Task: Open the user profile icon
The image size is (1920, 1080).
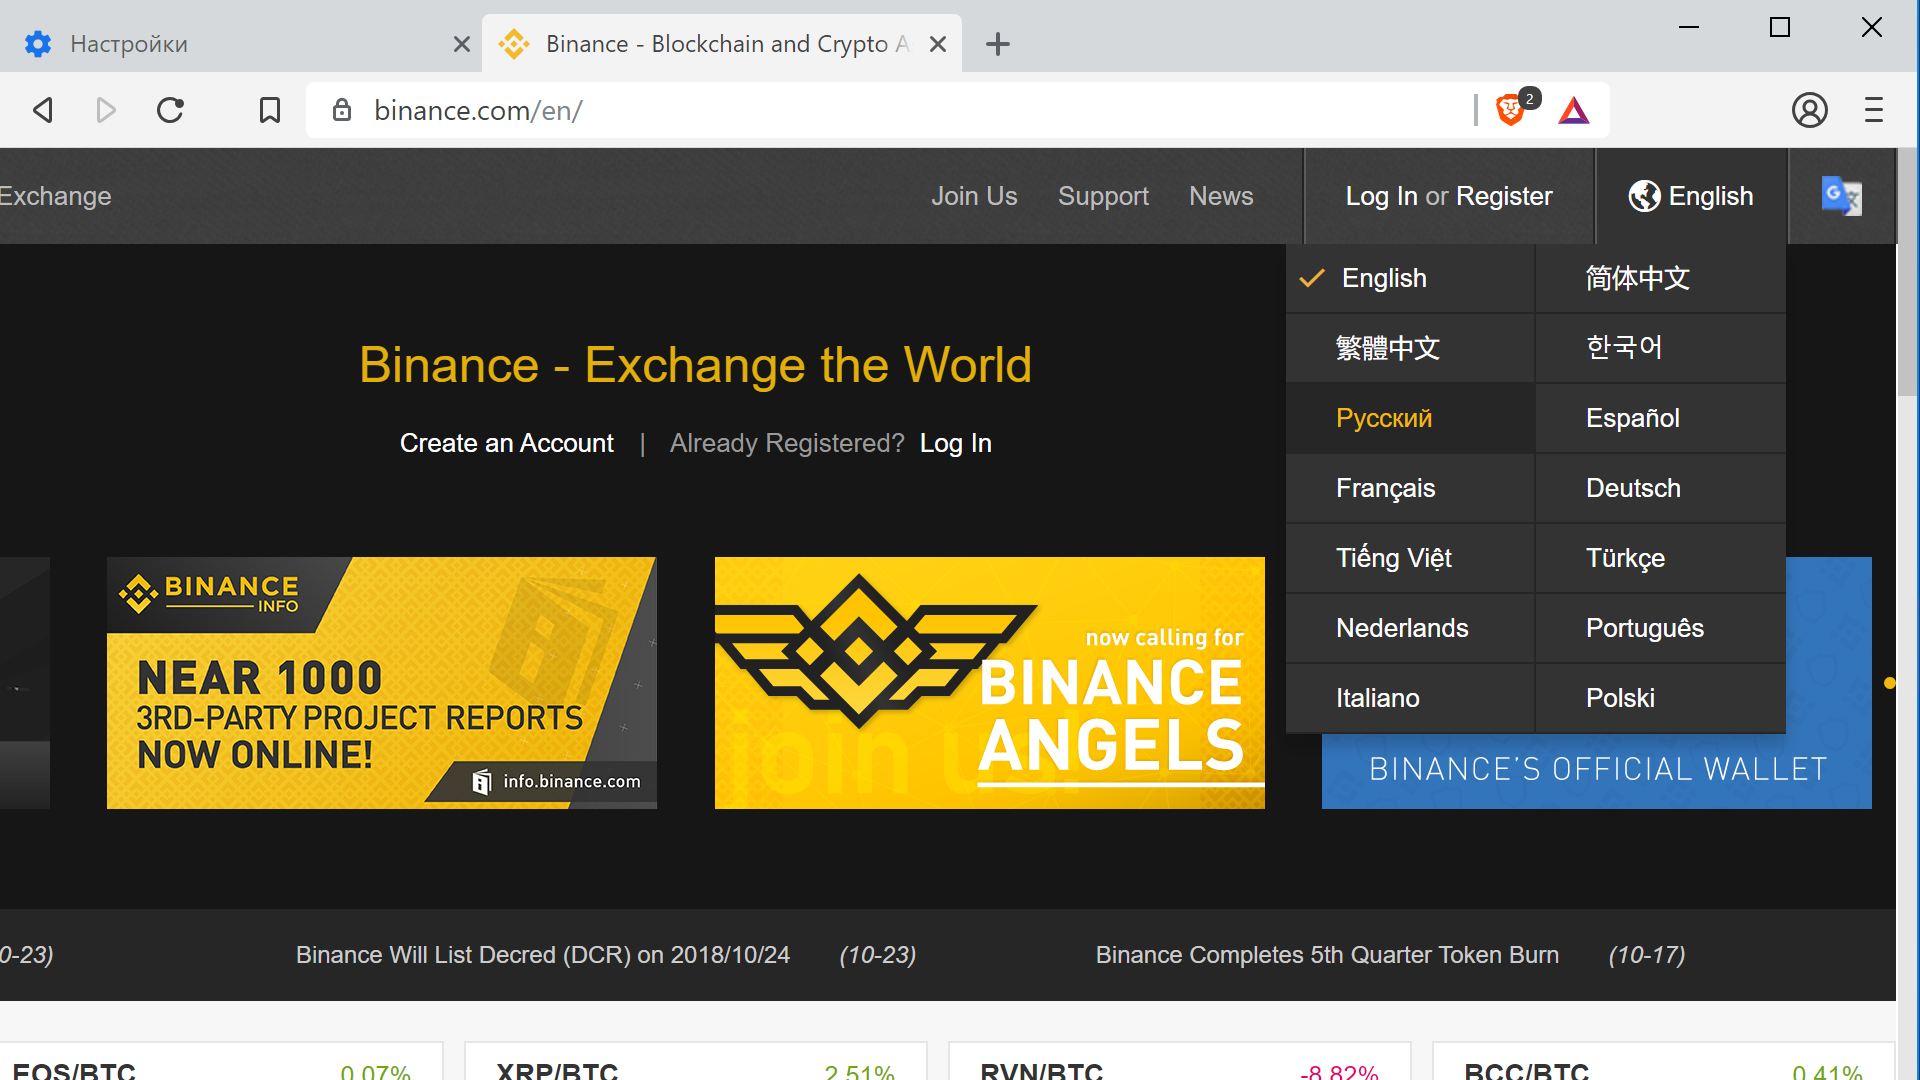Action: coord(1810,110)
